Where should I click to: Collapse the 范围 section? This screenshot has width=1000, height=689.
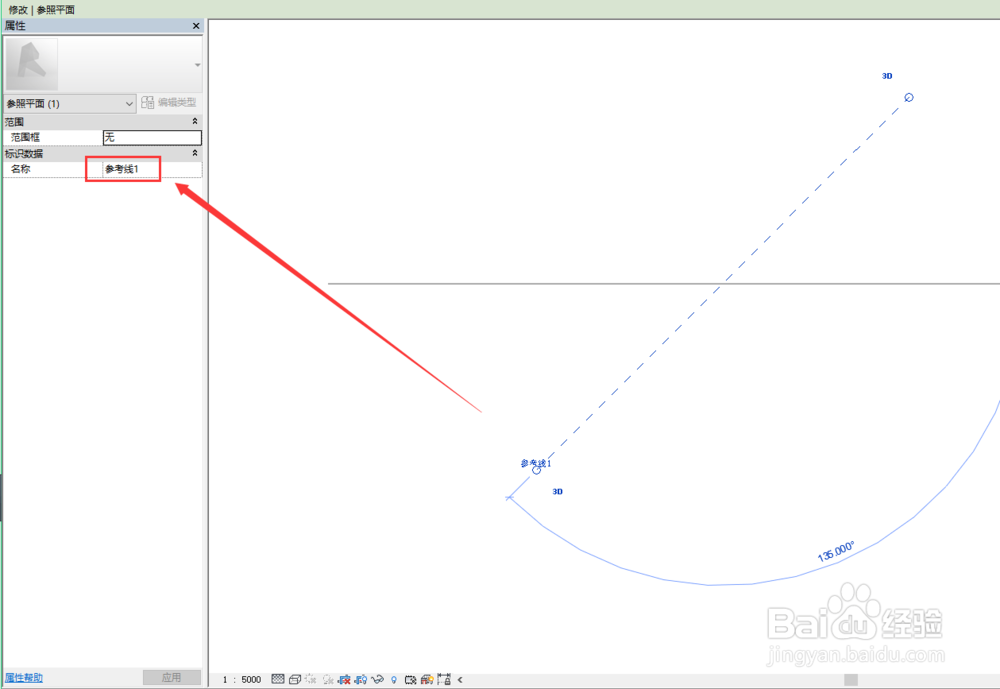click(x=195, y=121)
